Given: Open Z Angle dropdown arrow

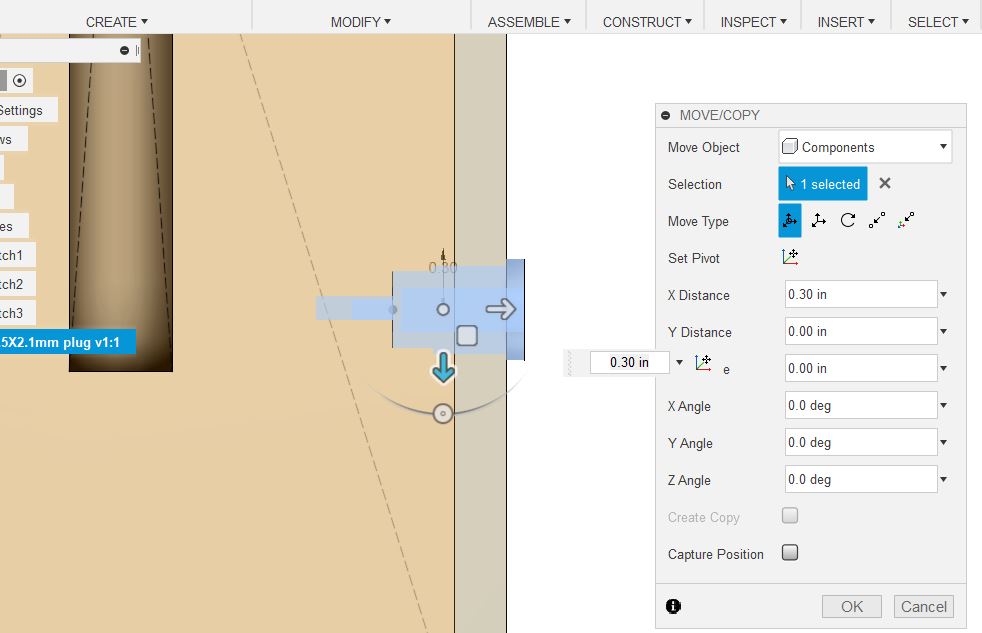Looking at the screenshot, I should tap(943, 479).
